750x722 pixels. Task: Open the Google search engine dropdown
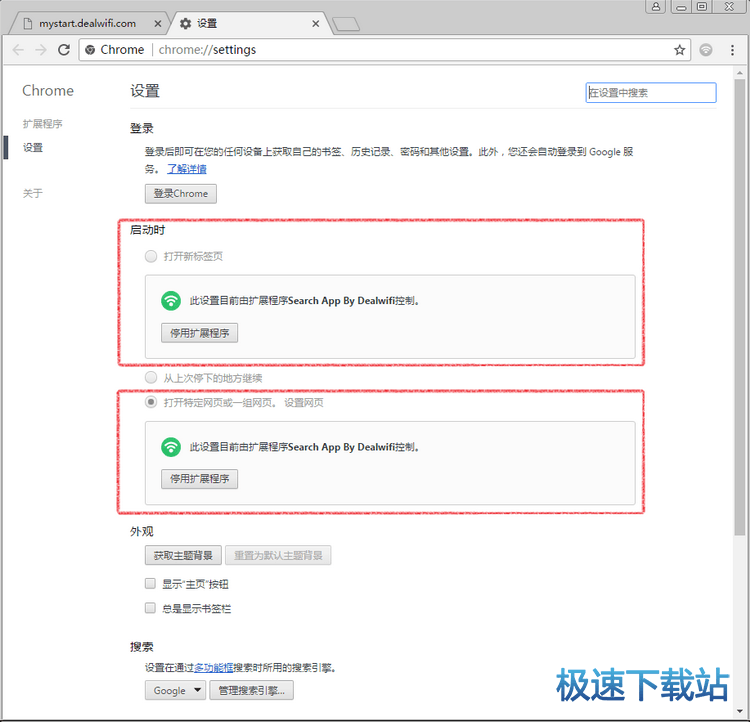coord(176,690)
